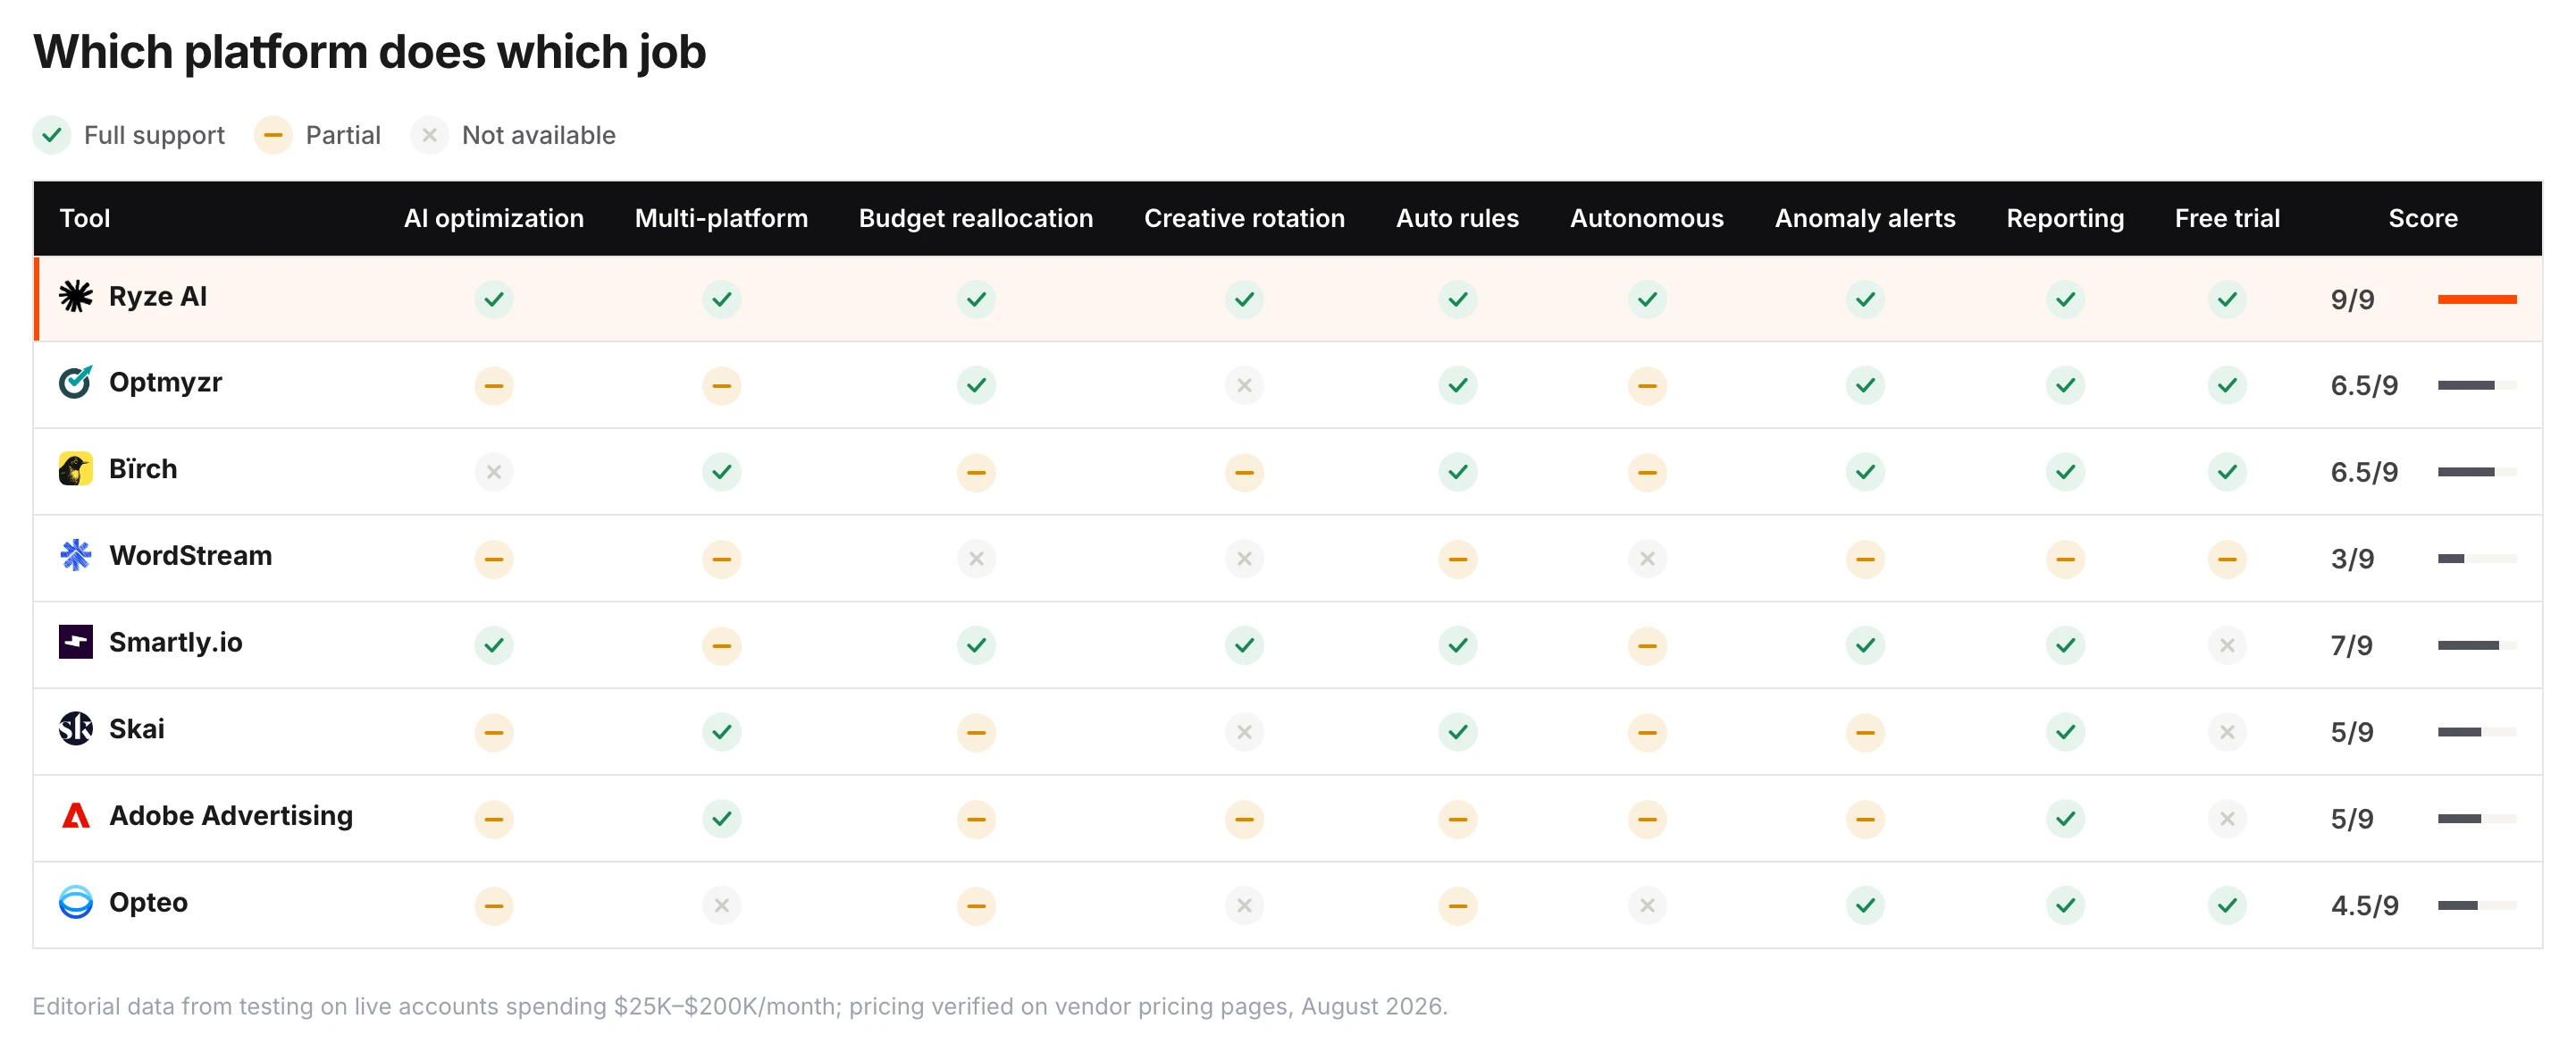
Task: Click Skai's Multi-platform check mark
Action: (721, 732)
